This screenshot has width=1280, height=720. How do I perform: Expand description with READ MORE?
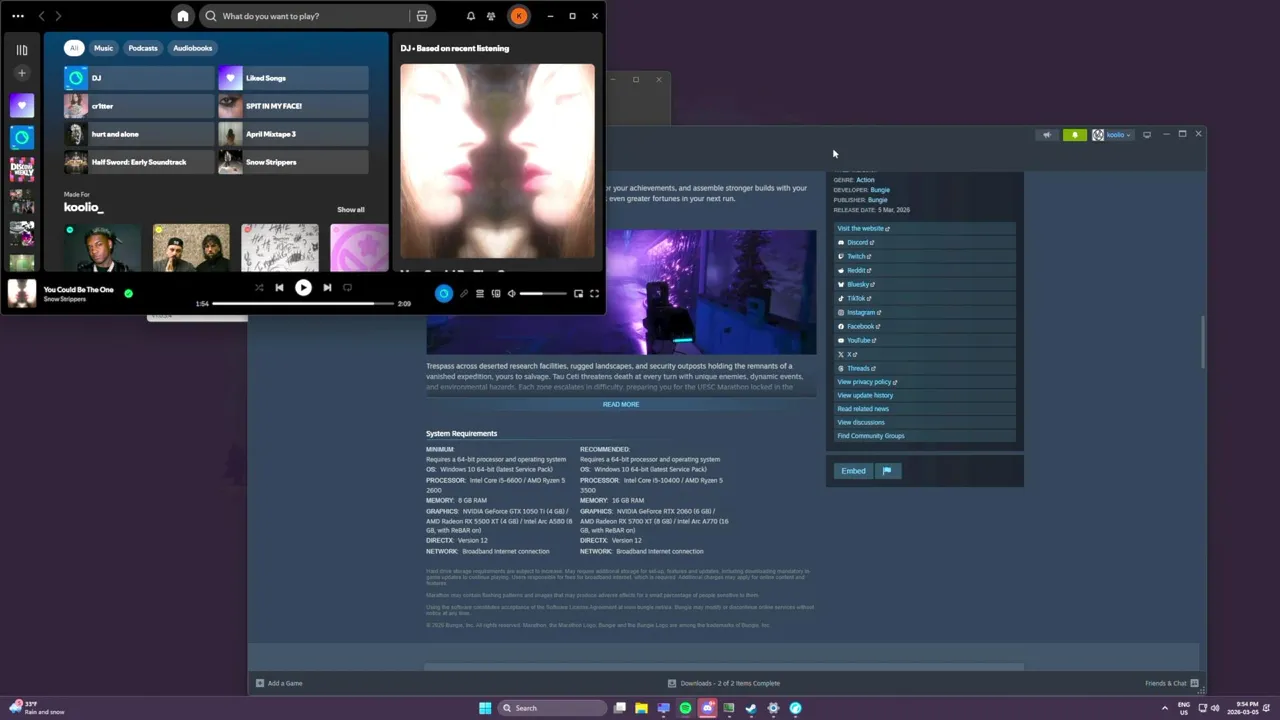621,404
